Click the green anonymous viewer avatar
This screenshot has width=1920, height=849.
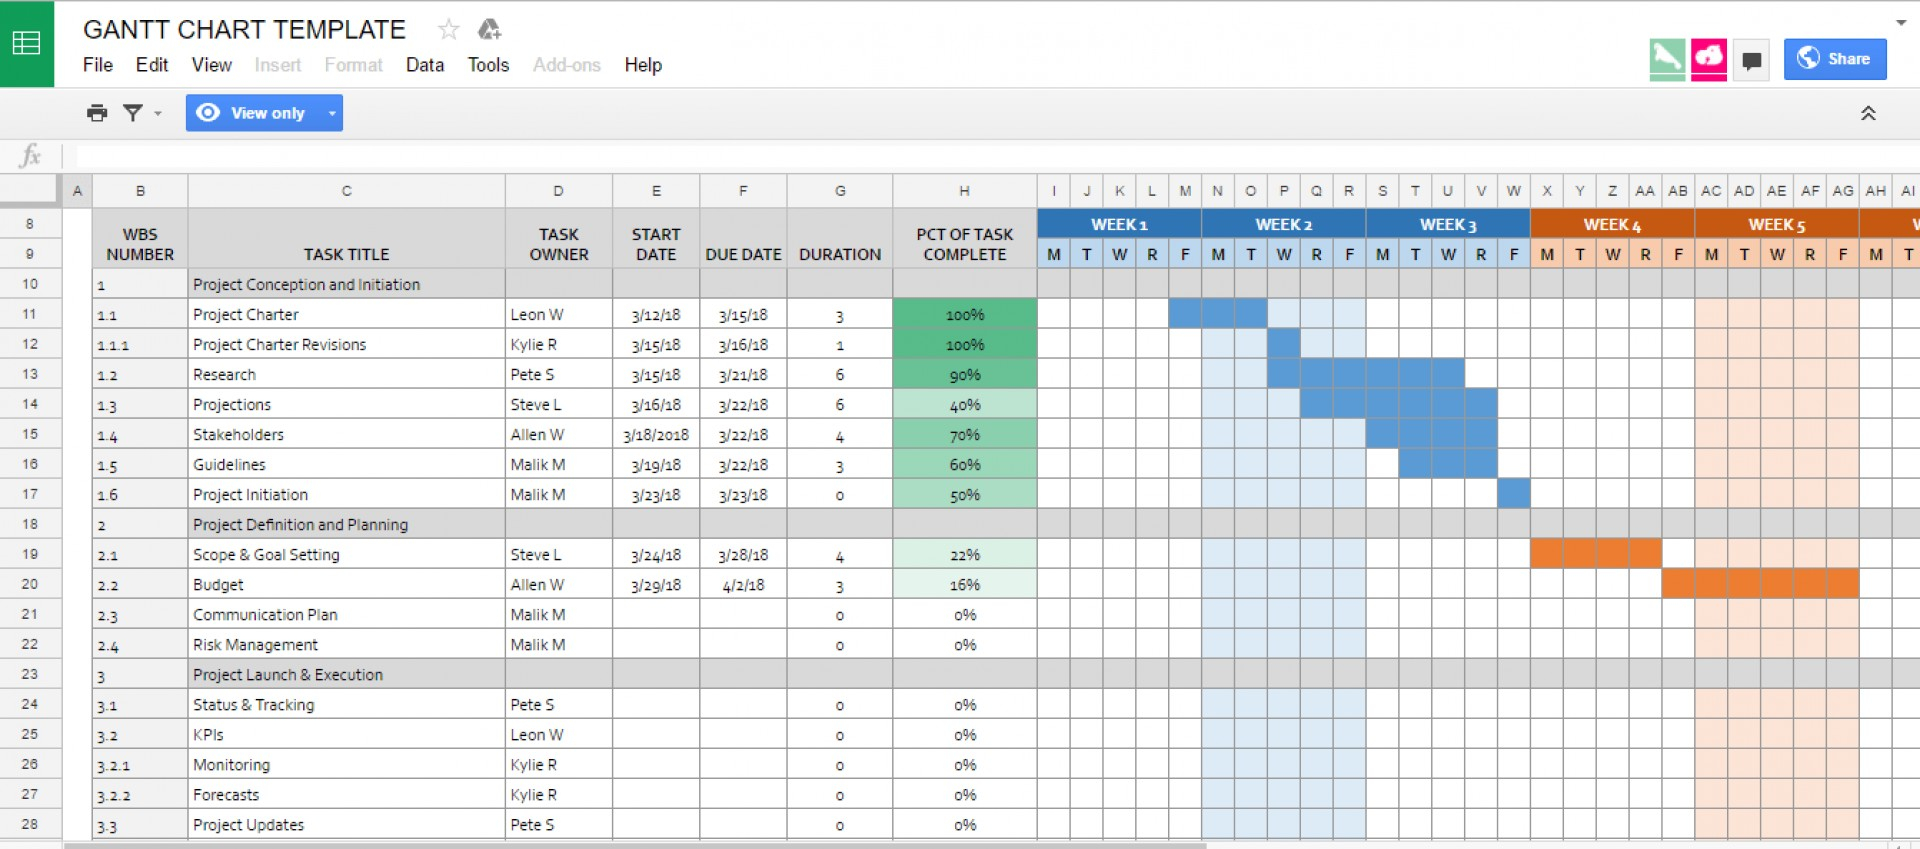click(1667, 59)
